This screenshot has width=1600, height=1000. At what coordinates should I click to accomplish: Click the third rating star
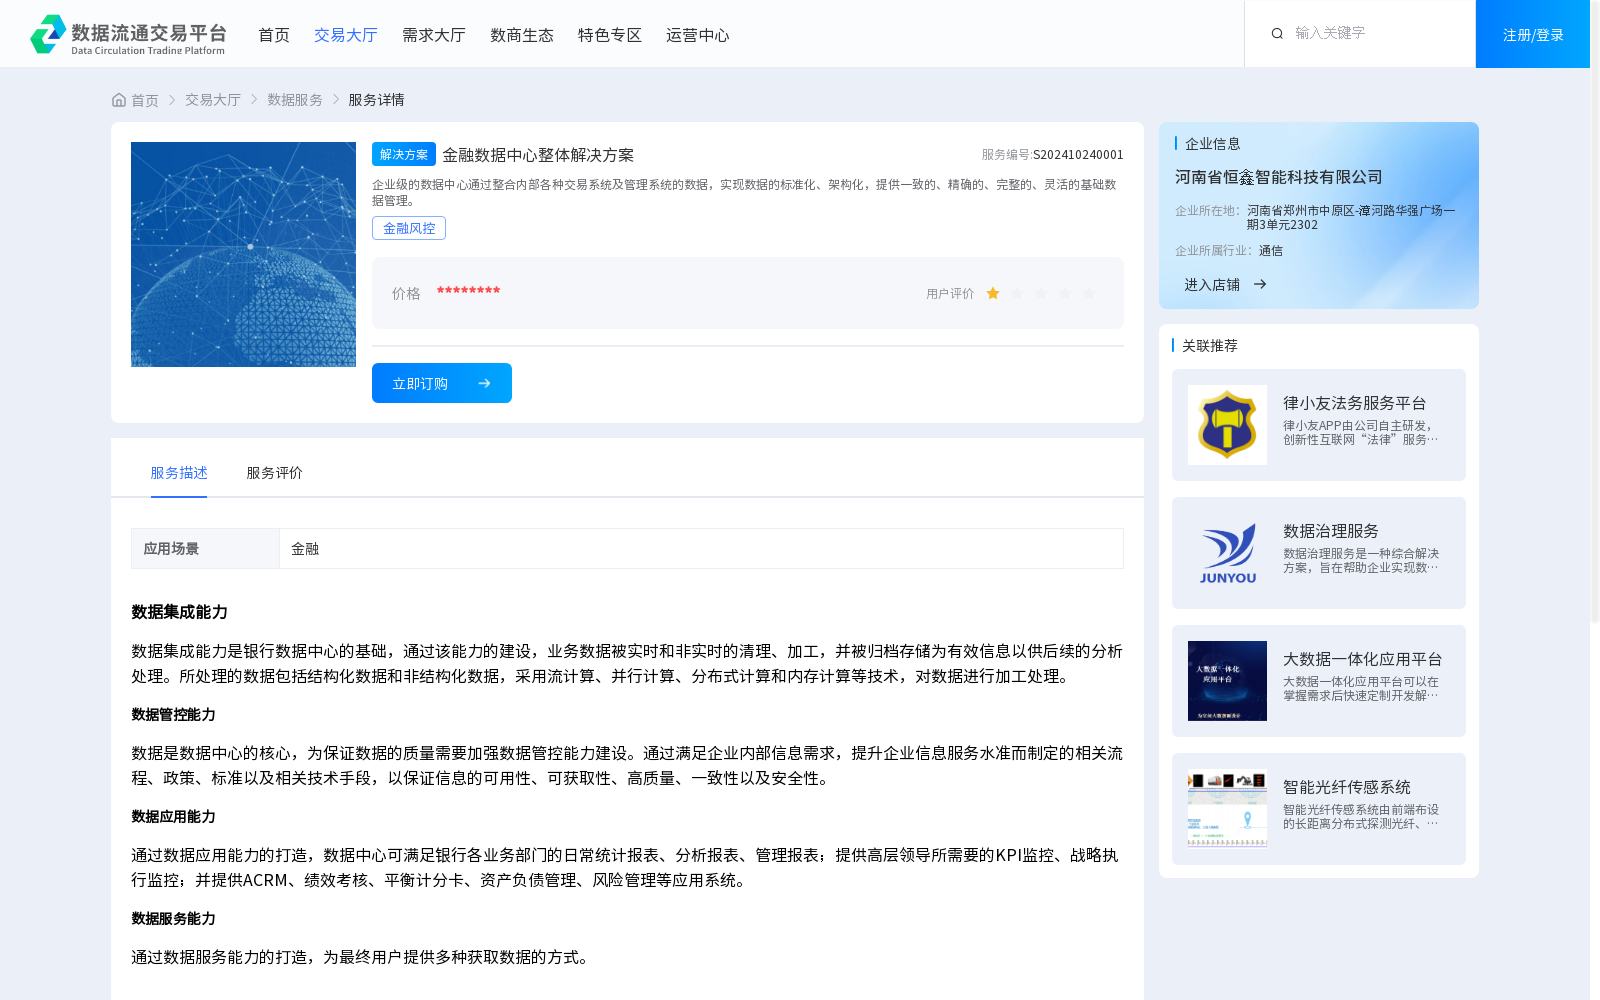click(x=1041, y=293)
